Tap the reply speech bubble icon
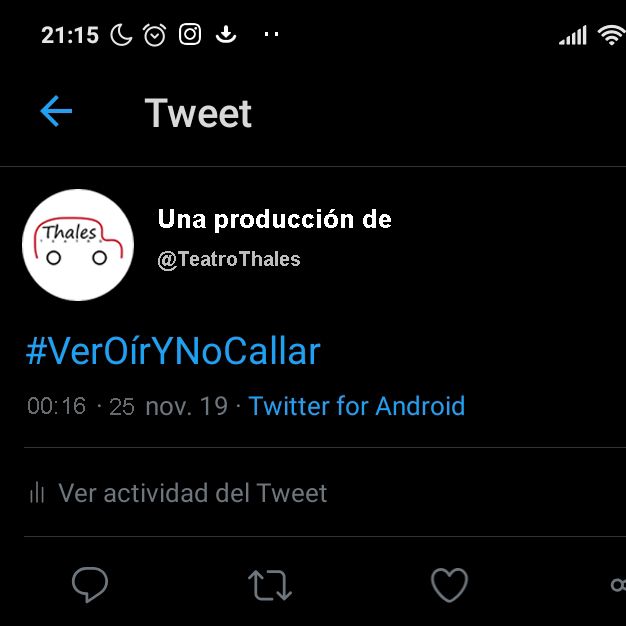The width and height of the screenshot is (626, 626). tap(90, 584)
